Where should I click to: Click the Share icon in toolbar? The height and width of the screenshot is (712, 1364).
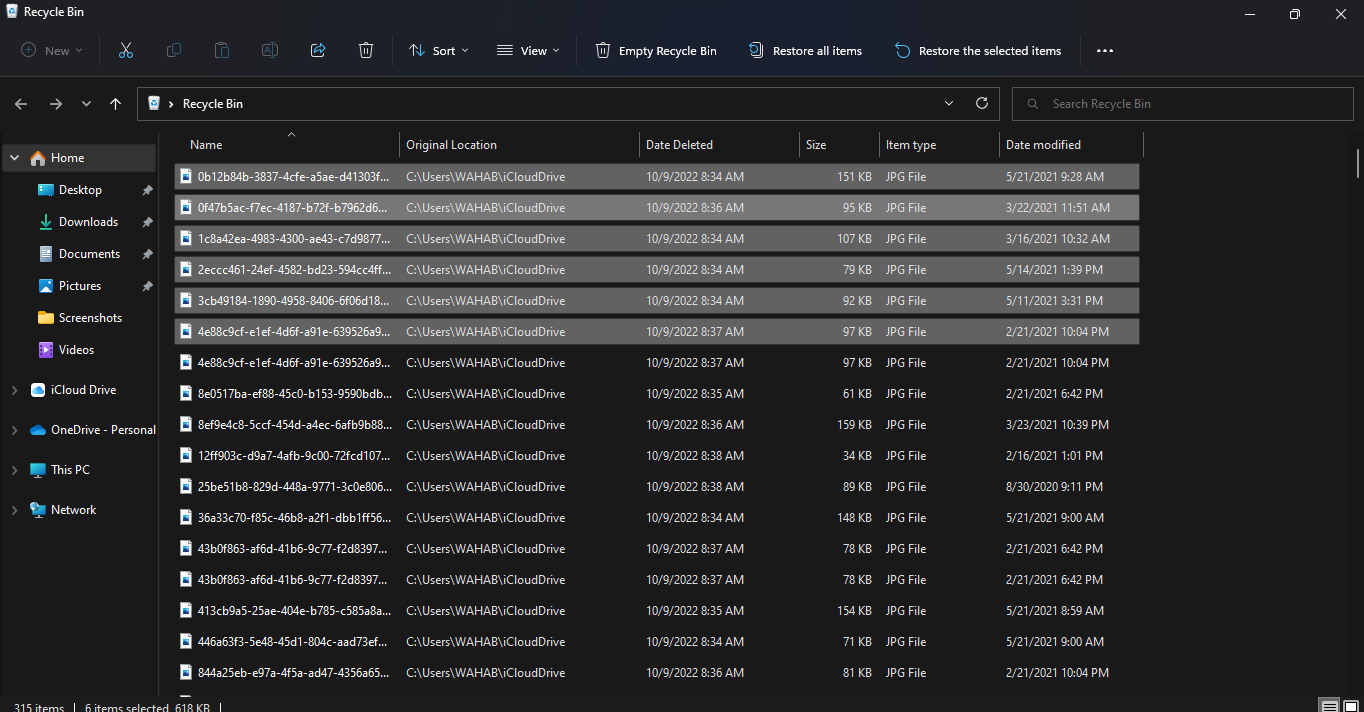pyautogui.click(x=318, y=51)
